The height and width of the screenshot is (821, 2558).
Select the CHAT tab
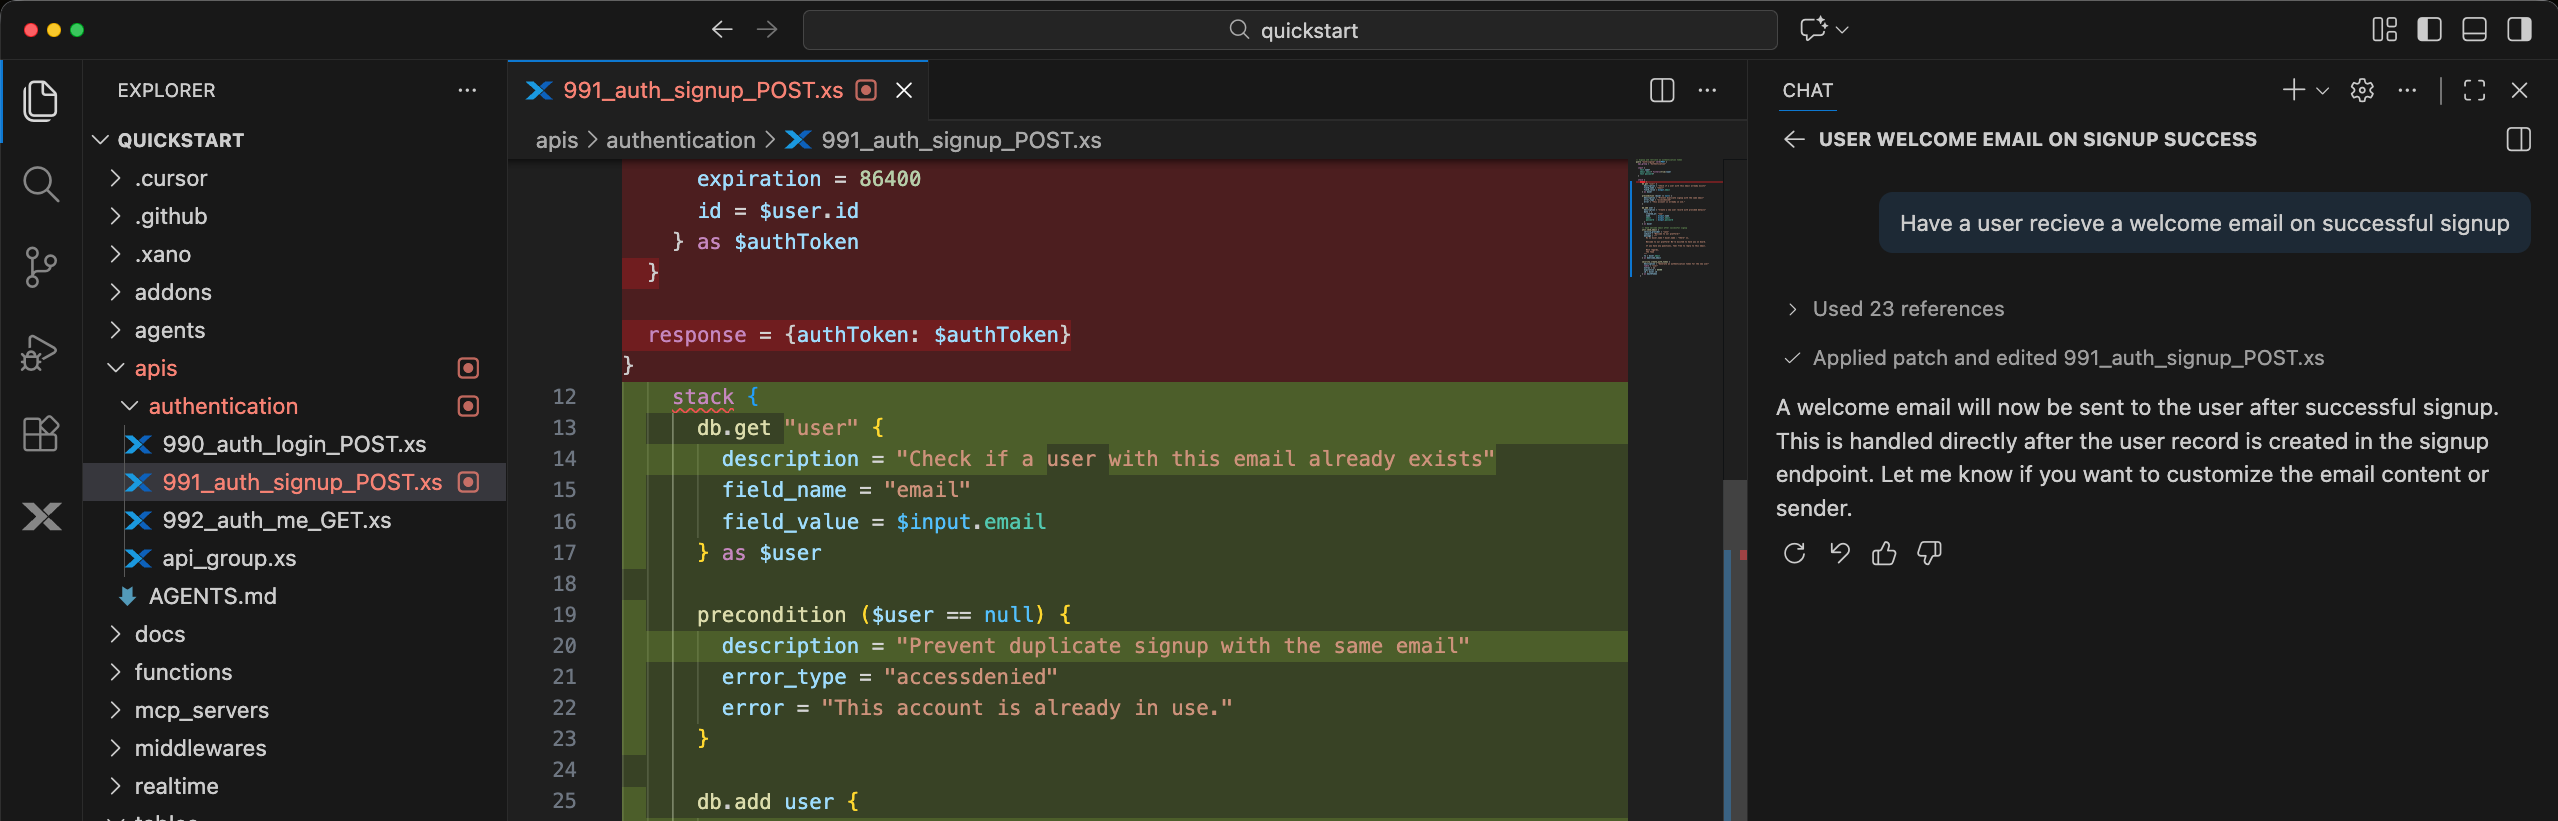click(1808, 90)
